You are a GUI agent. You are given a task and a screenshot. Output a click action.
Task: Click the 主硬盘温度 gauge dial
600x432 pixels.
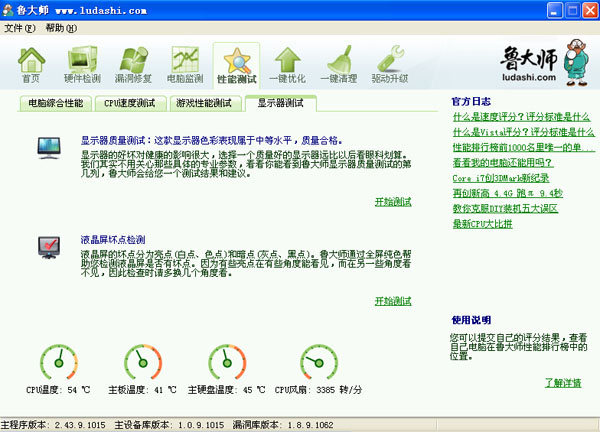[x=227, y=362]
